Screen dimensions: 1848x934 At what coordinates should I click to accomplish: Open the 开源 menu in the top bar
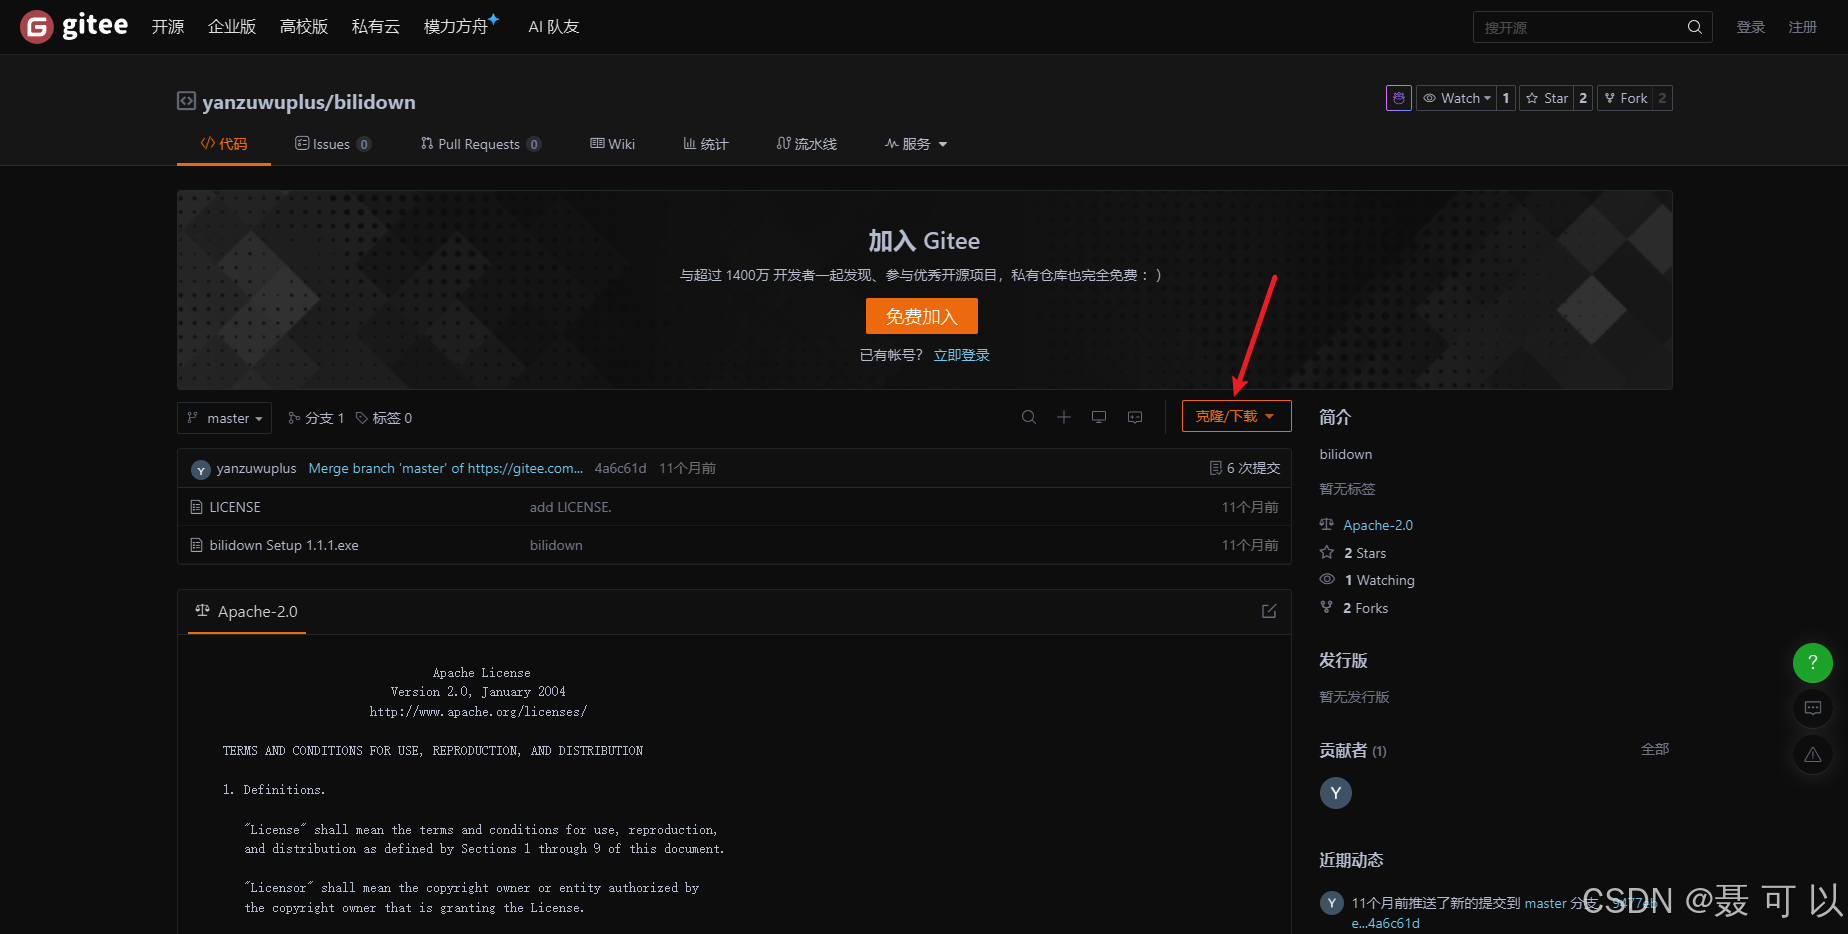(x=168, y=27)
